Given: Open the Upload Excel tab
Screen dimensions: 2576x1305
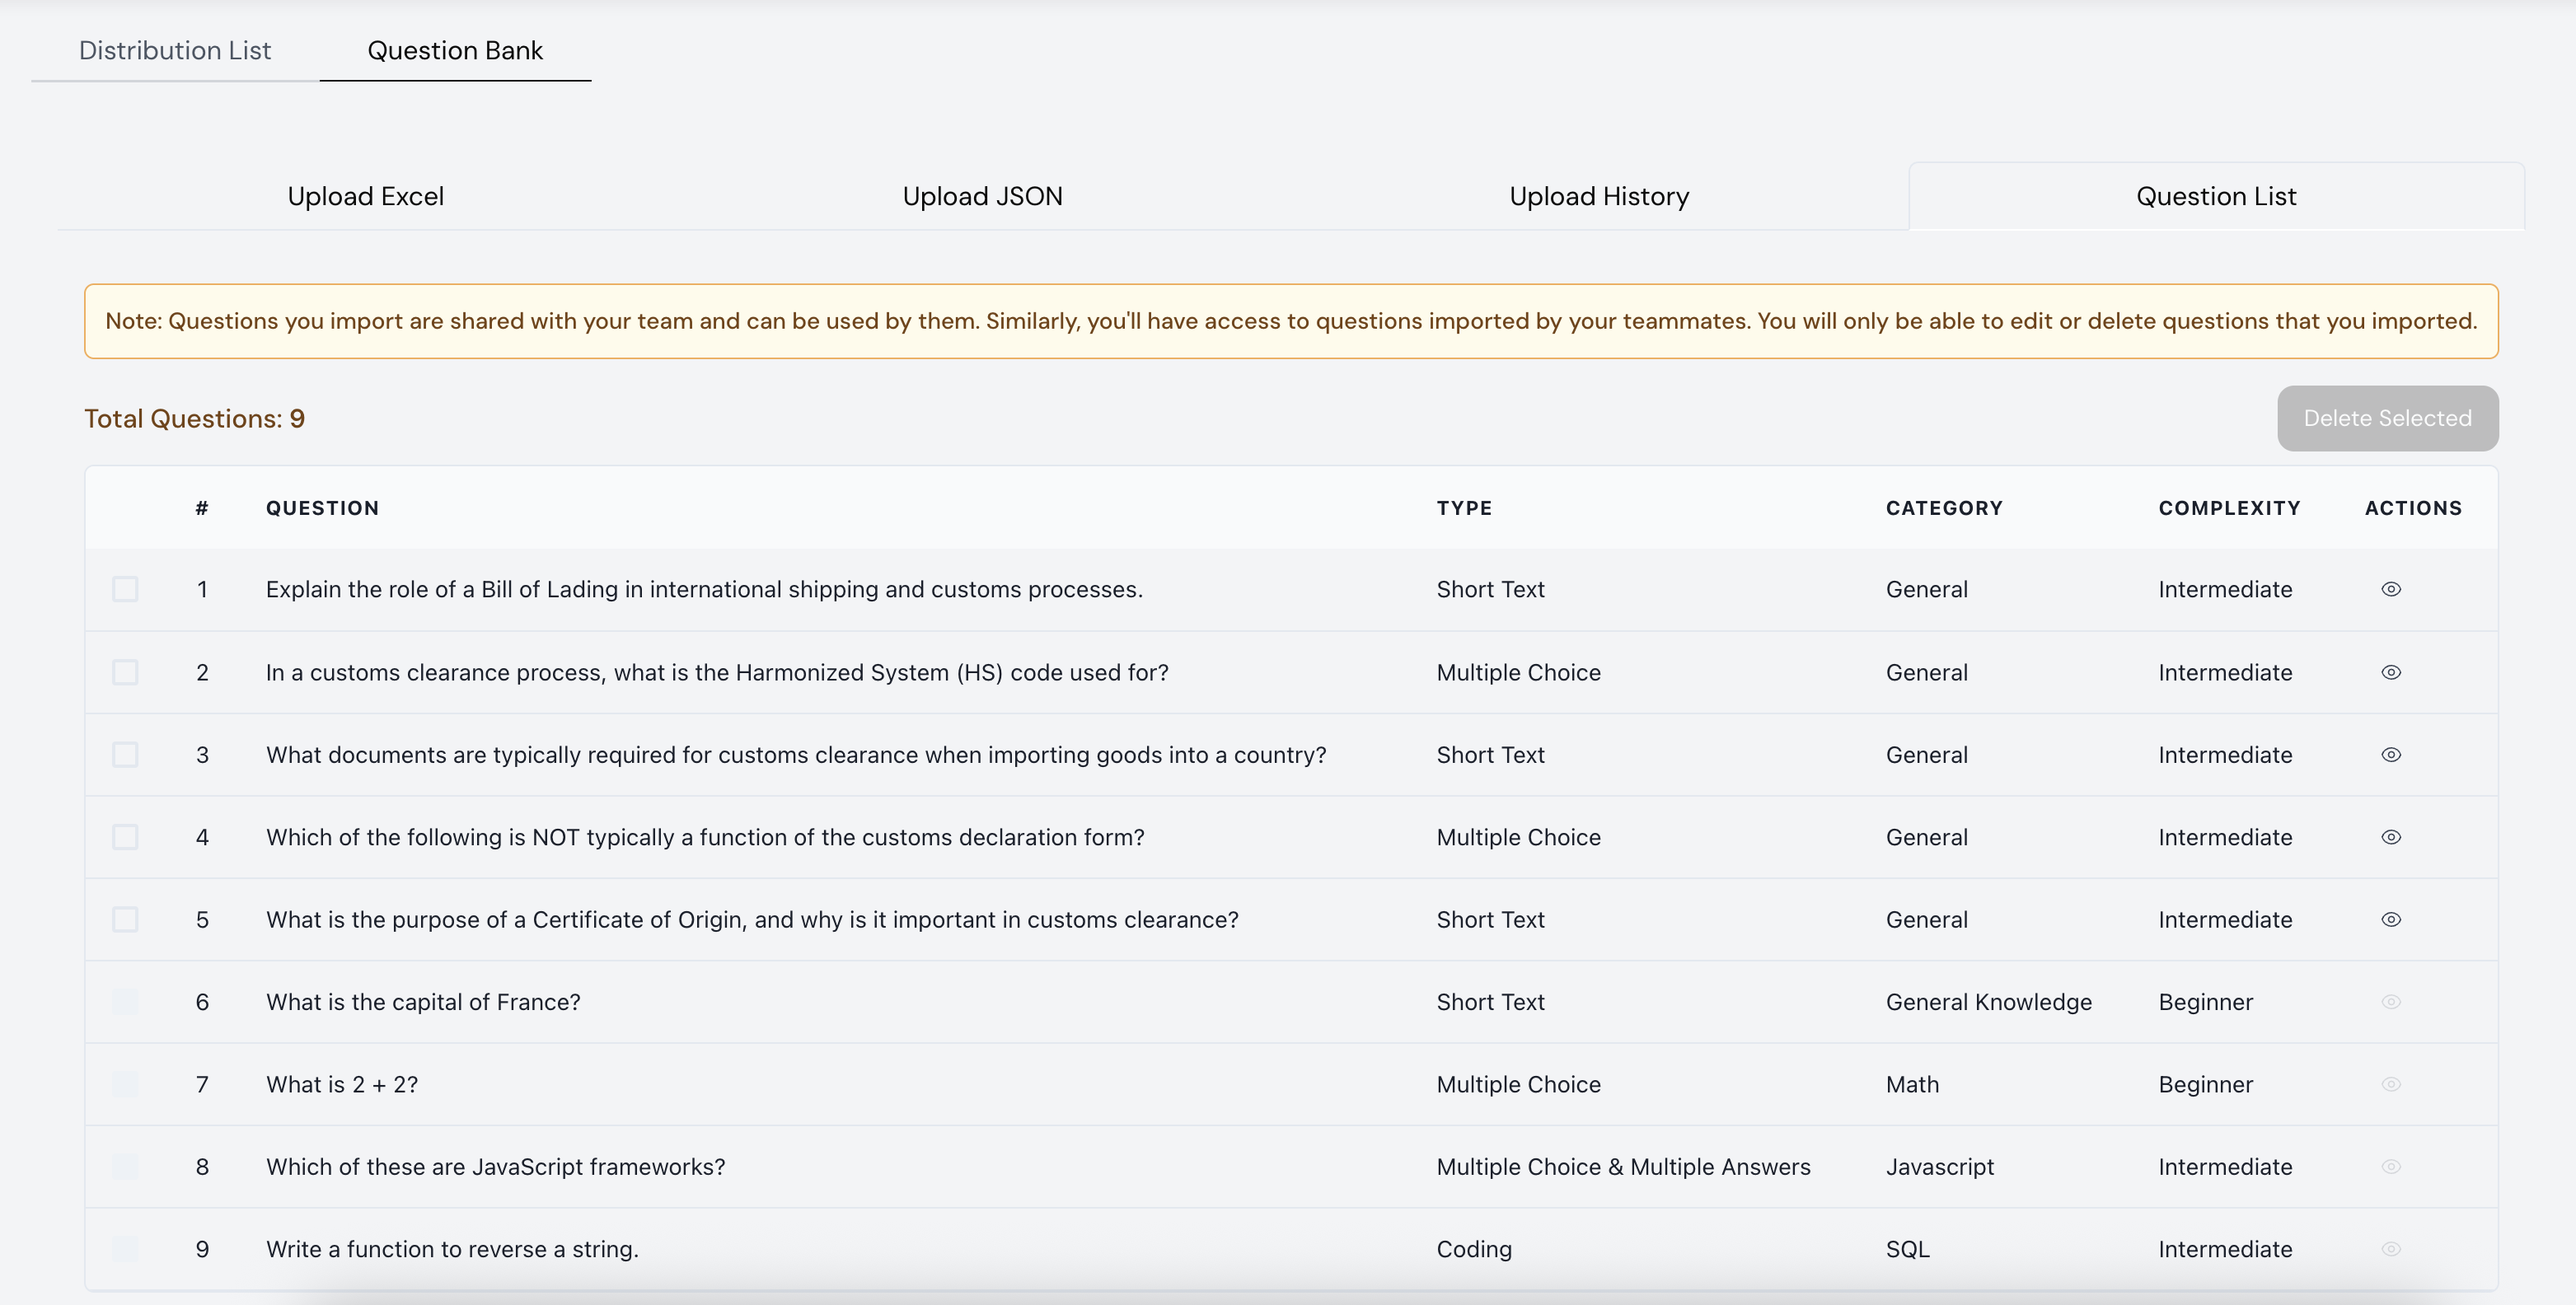Looking at the screenshot, I should [x=366, y=196].
